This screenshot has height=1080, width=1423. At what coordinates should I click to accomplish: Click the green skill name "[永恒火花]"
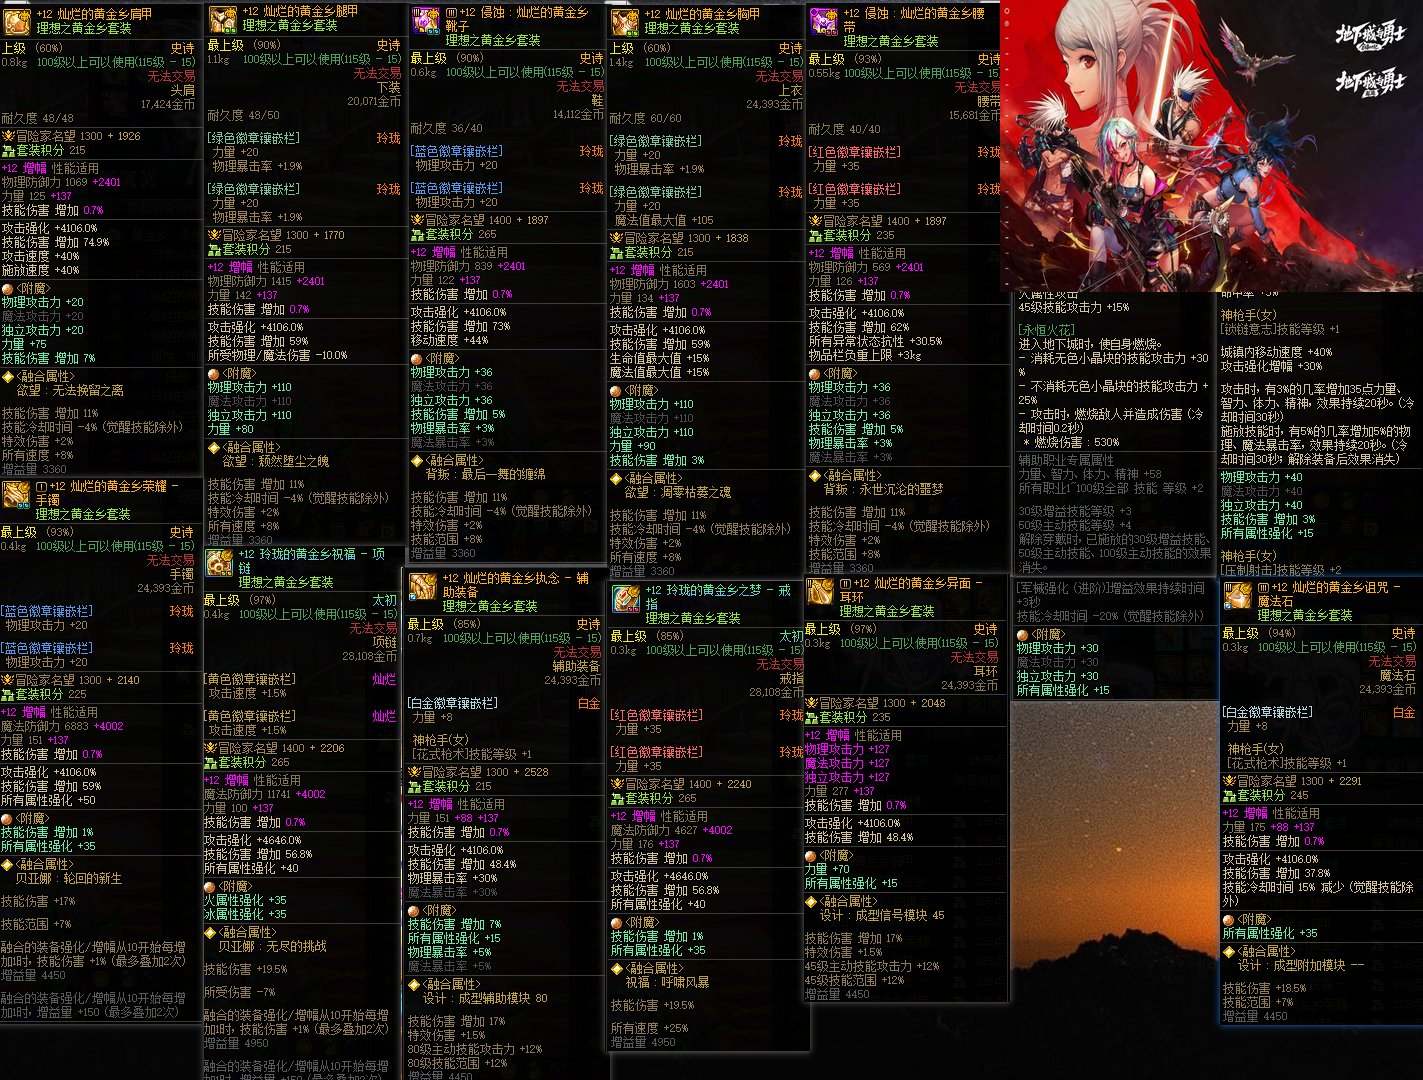click(x=1045, y=329)
